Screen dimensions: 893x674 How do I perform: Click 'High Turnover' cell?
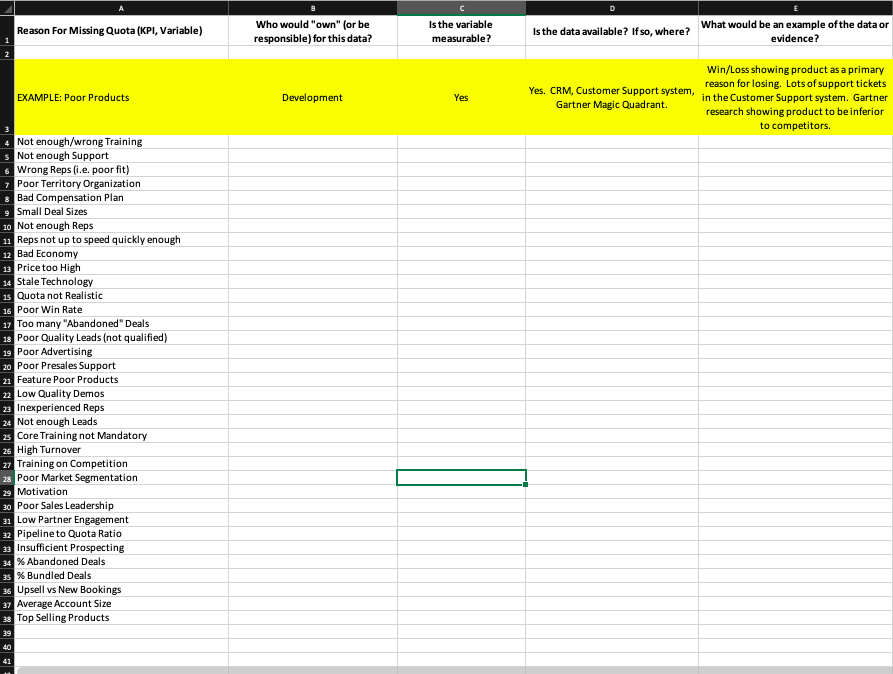[x=121, y=450]
